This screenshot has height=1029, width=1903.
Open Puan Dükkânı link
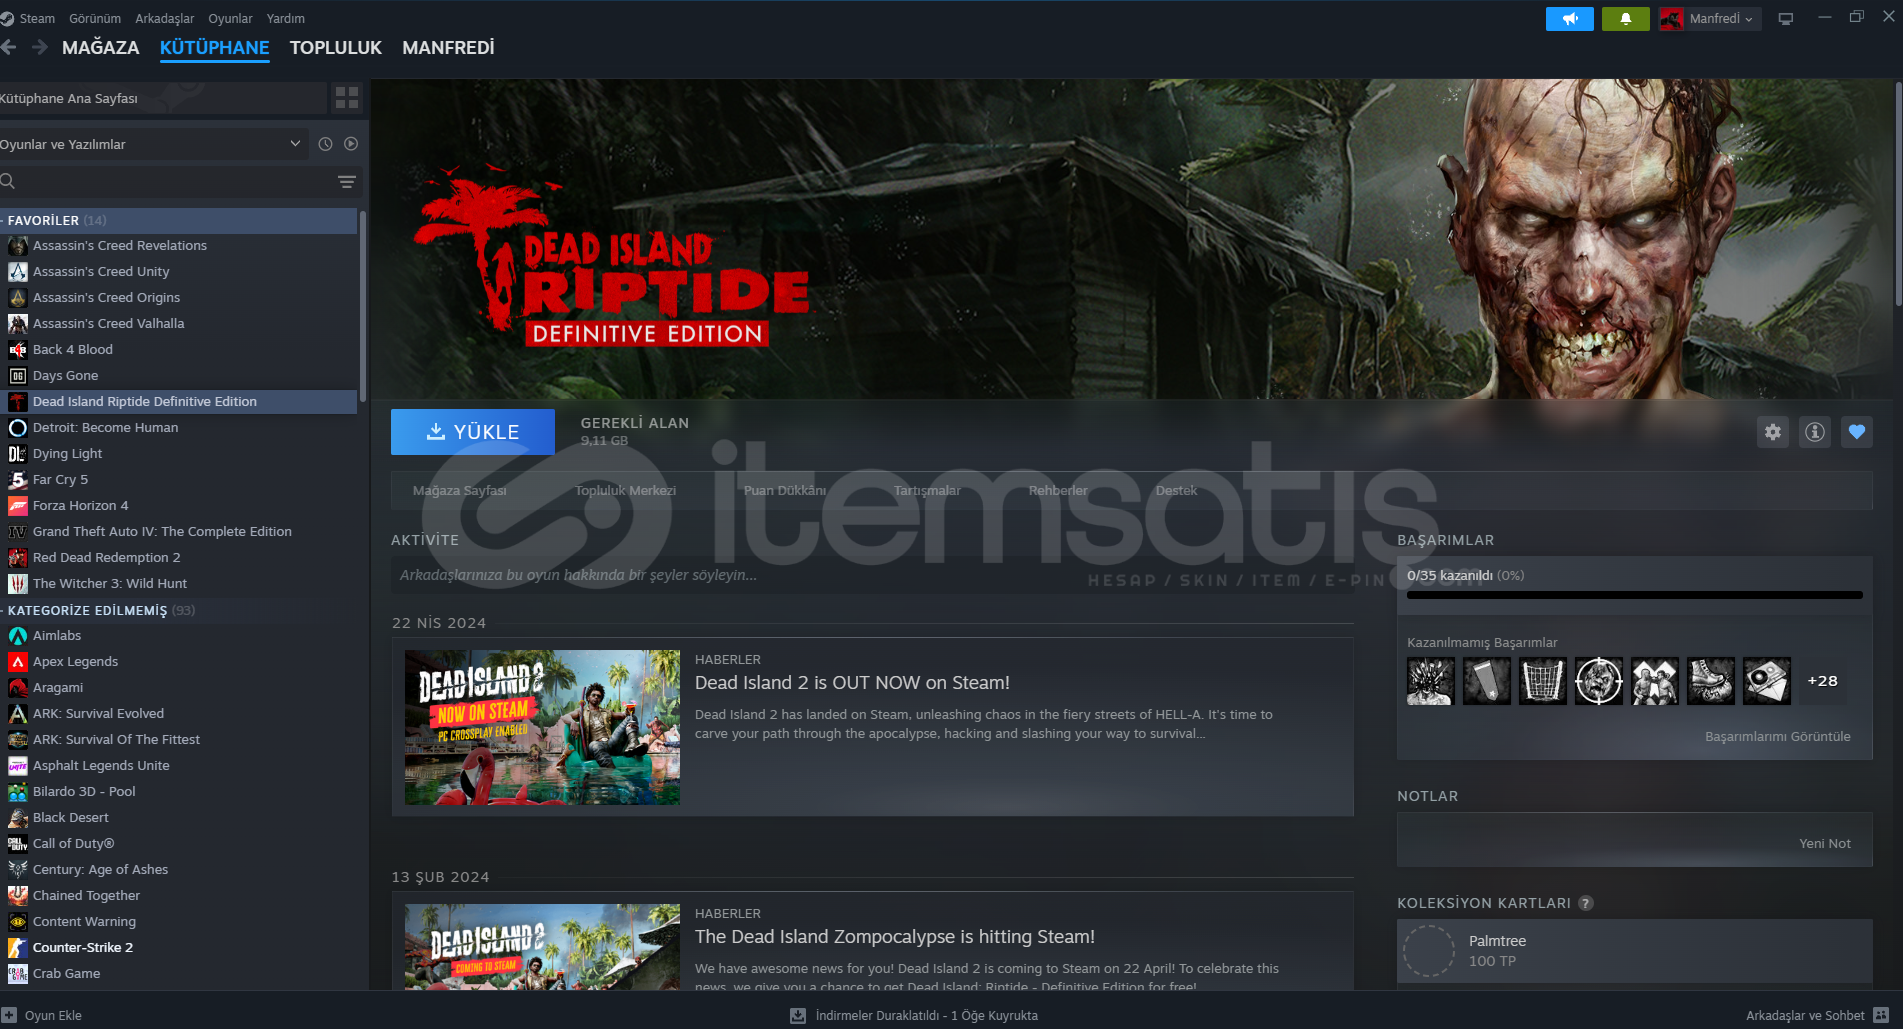tap(785, 490)
